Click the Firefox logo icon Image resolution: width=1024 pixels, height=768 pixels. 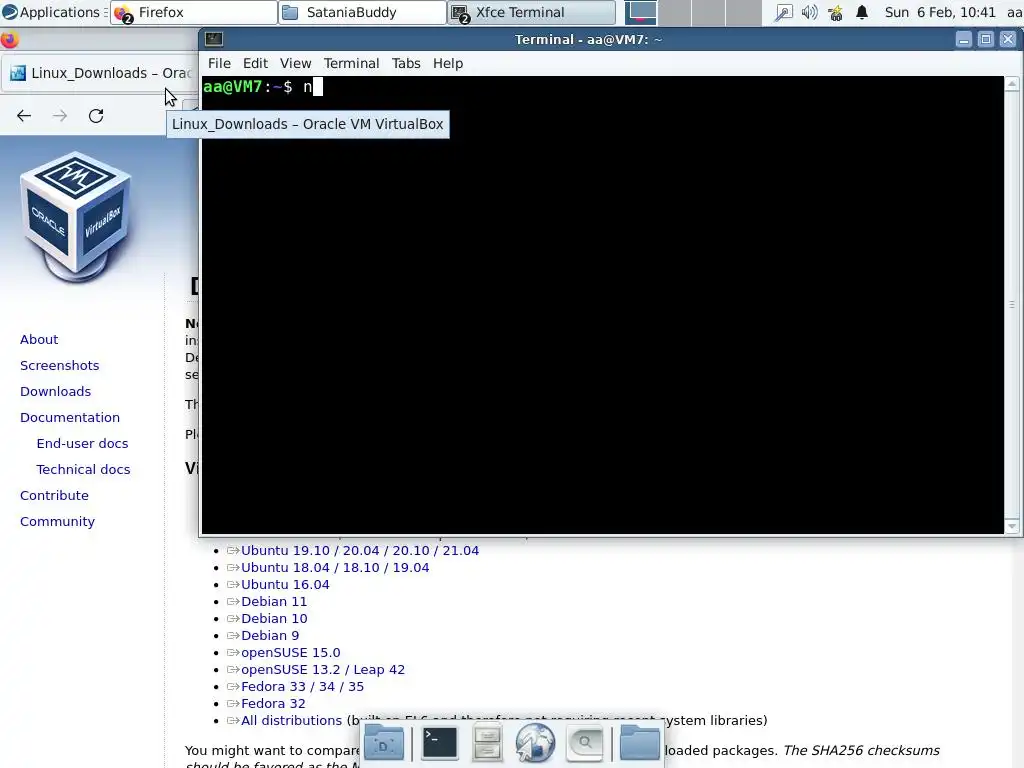(9, 40)
